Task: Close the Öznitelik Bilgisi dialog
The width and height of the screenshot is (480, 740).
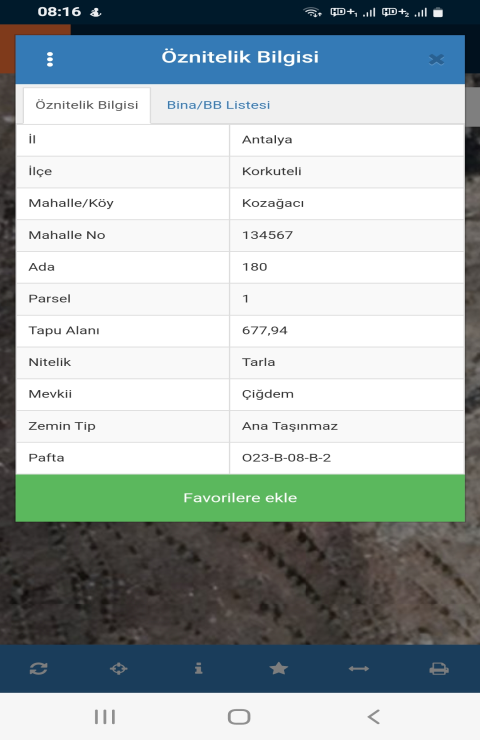Action: click(x=437, y=59)
